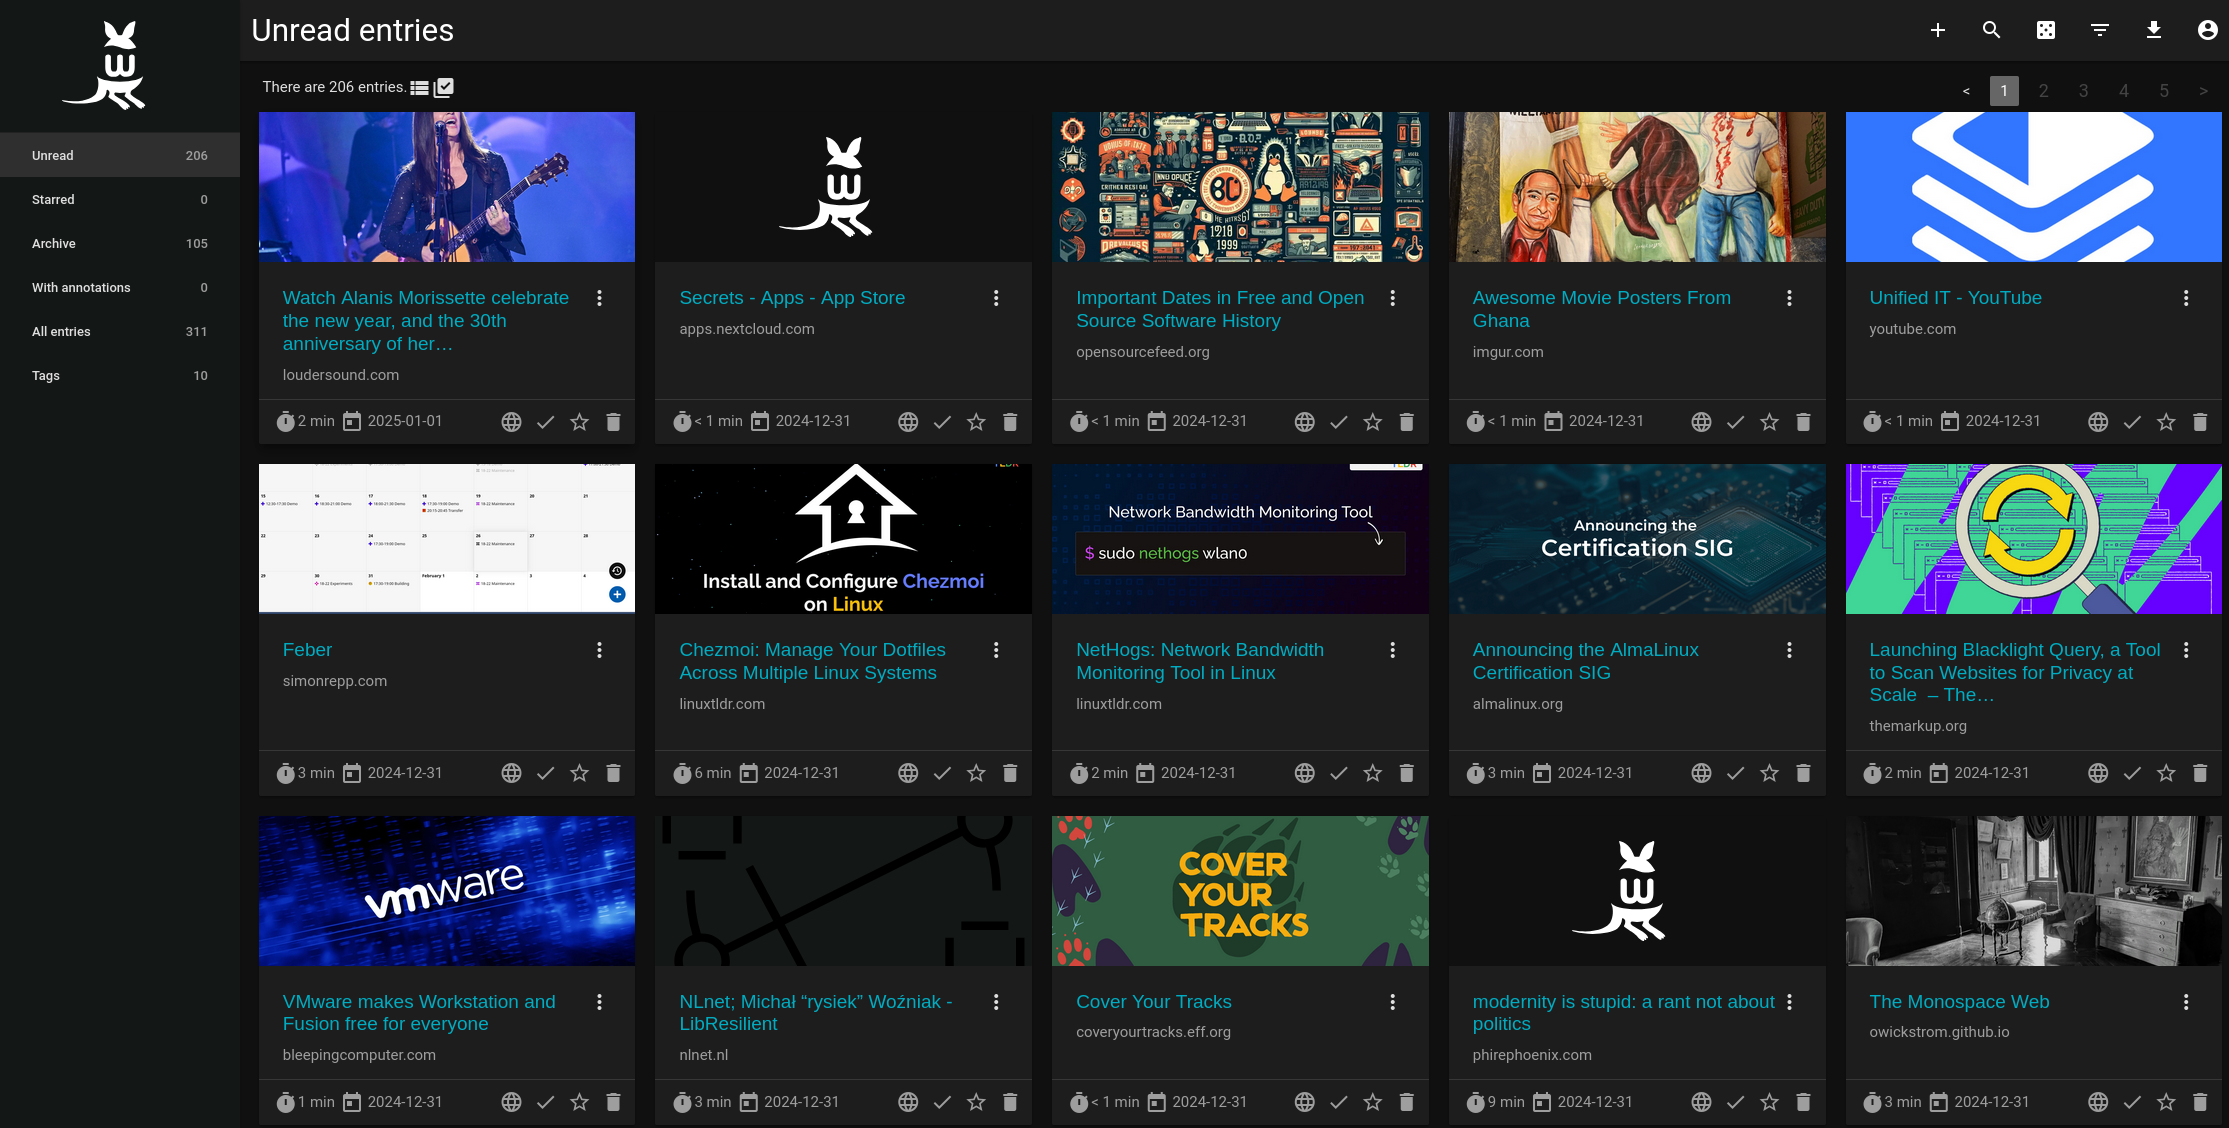This screenshot has height=1128, width=2229.
Task: Star the Secrets - Apps entry
Action: (x=976, y=422)
